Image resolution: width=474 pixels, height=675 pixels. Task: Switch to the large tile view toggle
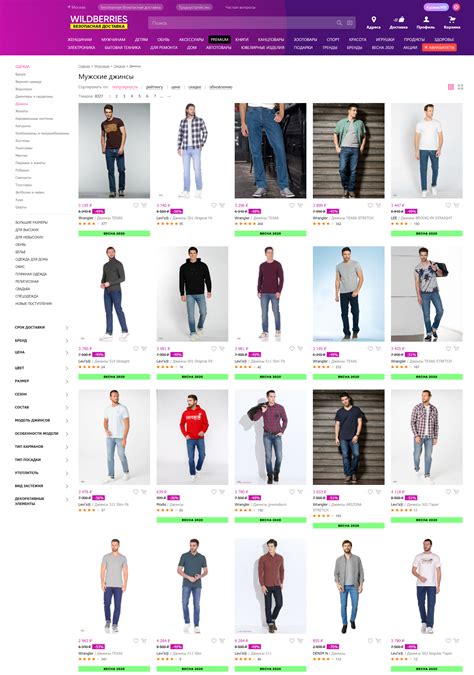tap(451, 87)
